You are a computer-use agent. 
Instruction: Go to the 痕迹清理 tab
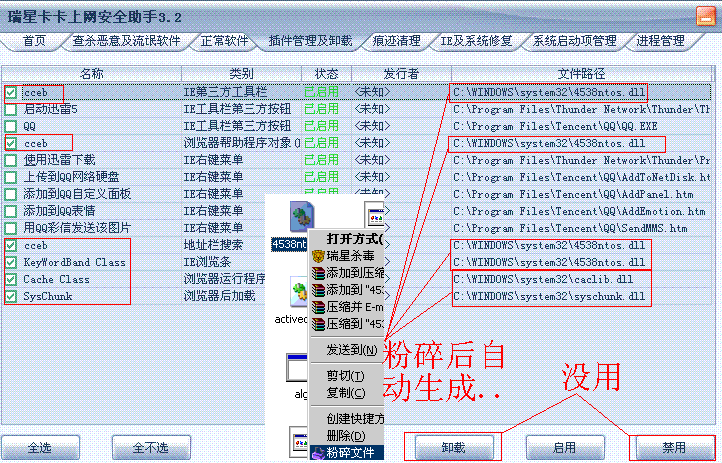pos(396,41)
